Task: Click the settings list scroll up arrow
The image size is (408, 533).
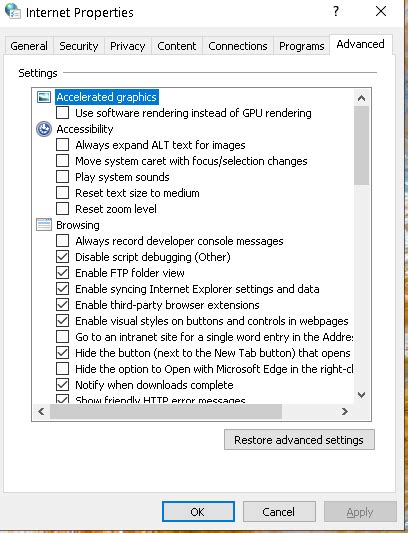Action: coord(361,99)
